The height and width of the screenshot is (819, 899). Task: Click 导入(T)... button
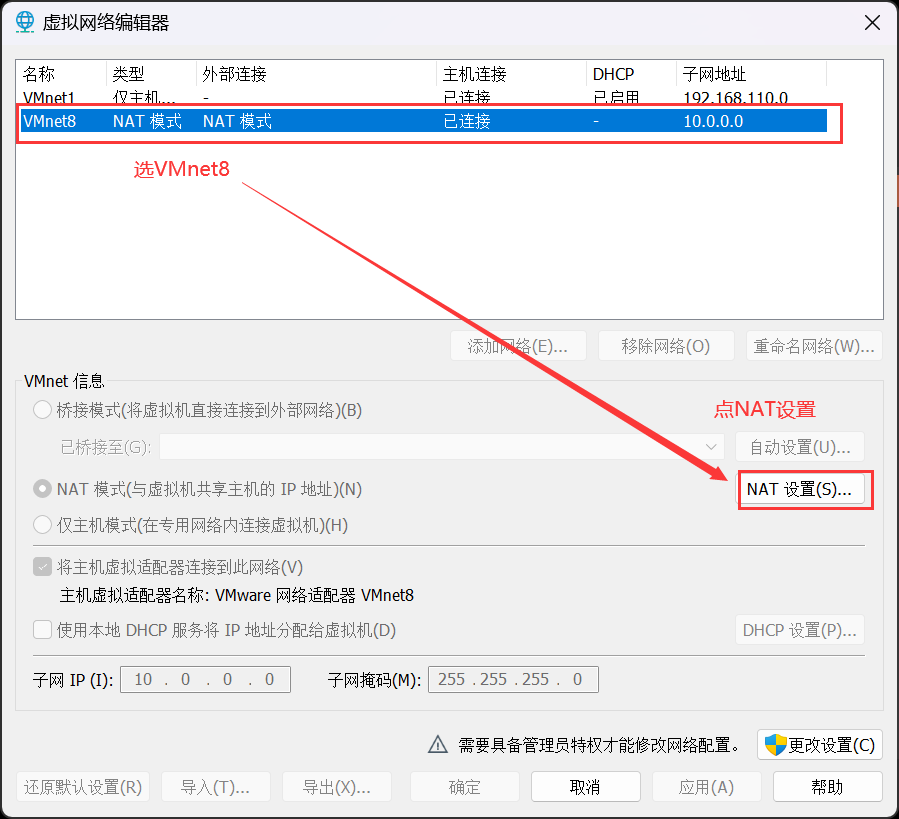point(216,787)
